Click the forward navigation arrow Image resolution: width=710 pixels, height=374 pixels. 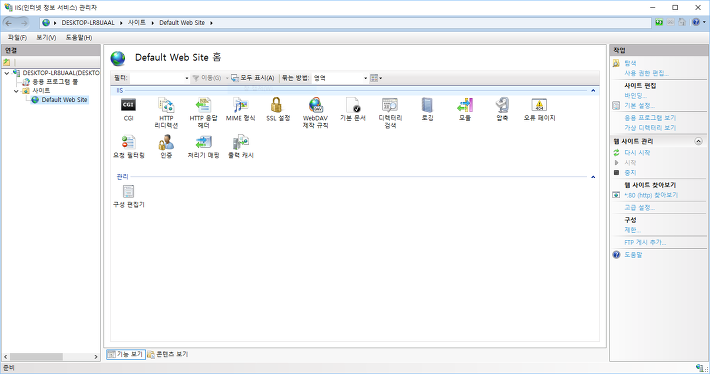coord(24,23)
